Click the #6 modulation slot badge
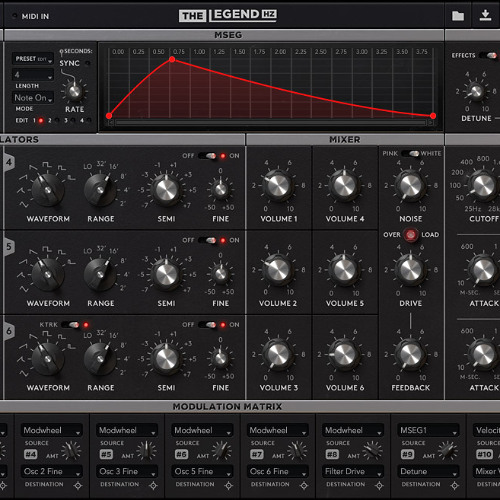 tap(182, 454)
